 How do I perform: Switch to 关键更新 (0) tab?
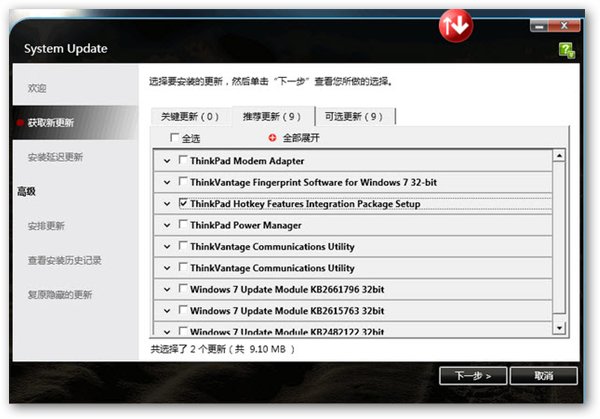190,116
